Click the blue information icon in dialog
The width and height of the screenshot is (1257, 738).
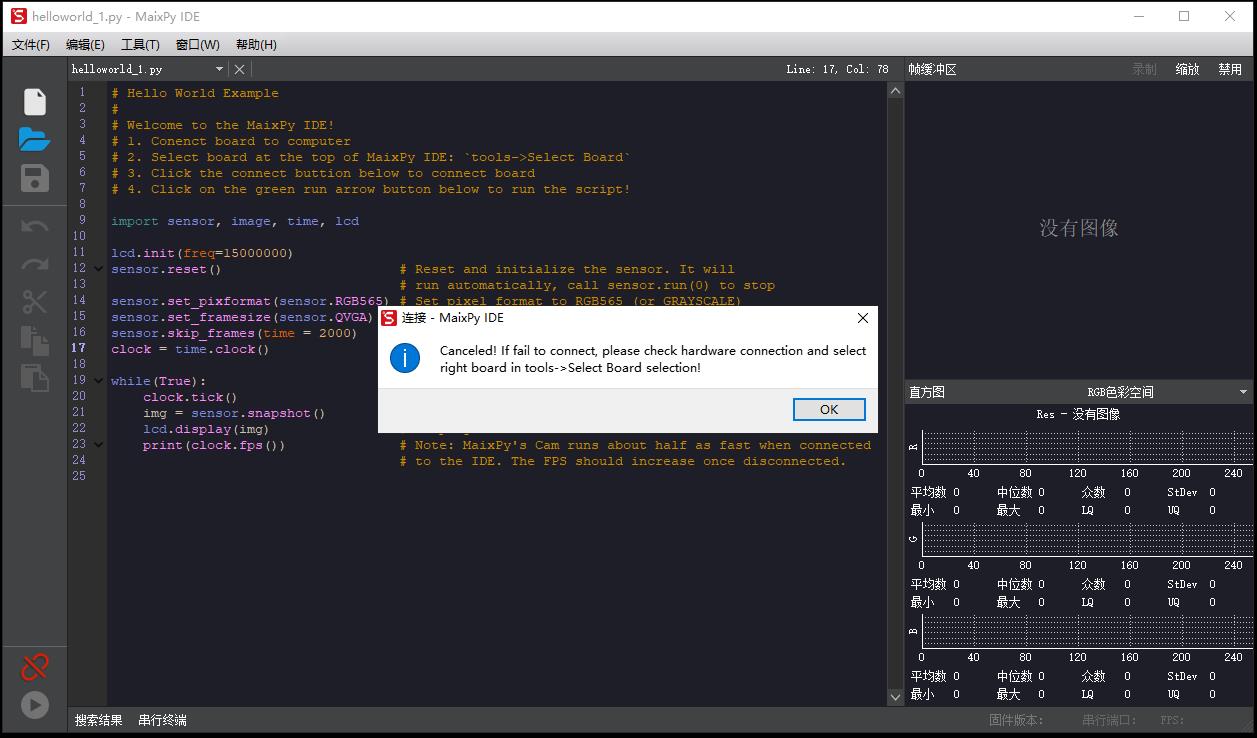405,358
